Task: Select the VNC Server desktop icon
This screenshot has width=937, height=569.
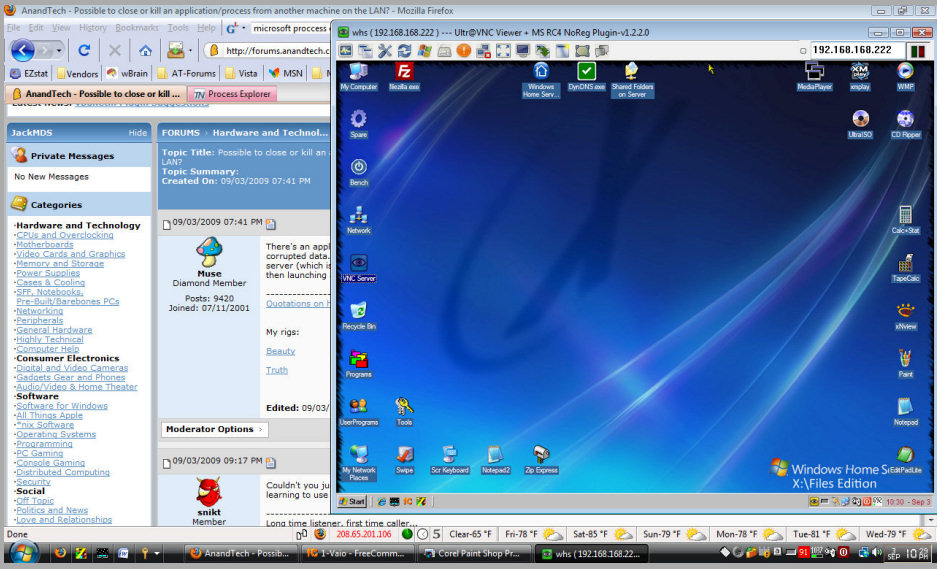Action: tap(359, 268)
